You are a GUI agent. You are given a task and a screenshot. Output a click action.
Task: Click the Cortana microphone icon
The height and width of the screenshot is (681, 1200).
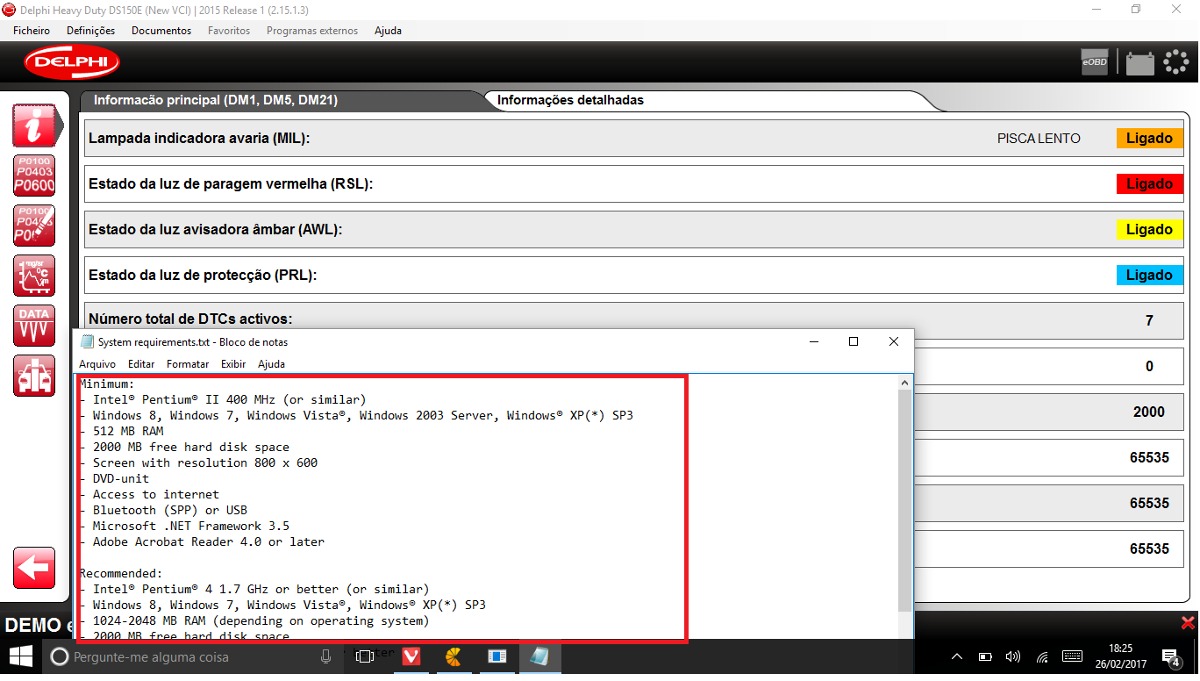click(326, 657)
